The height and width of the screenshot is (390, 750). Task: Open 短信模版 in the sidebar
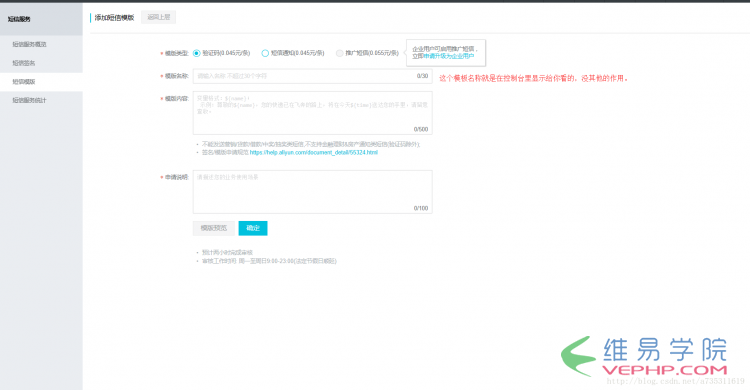coord(24,82)
